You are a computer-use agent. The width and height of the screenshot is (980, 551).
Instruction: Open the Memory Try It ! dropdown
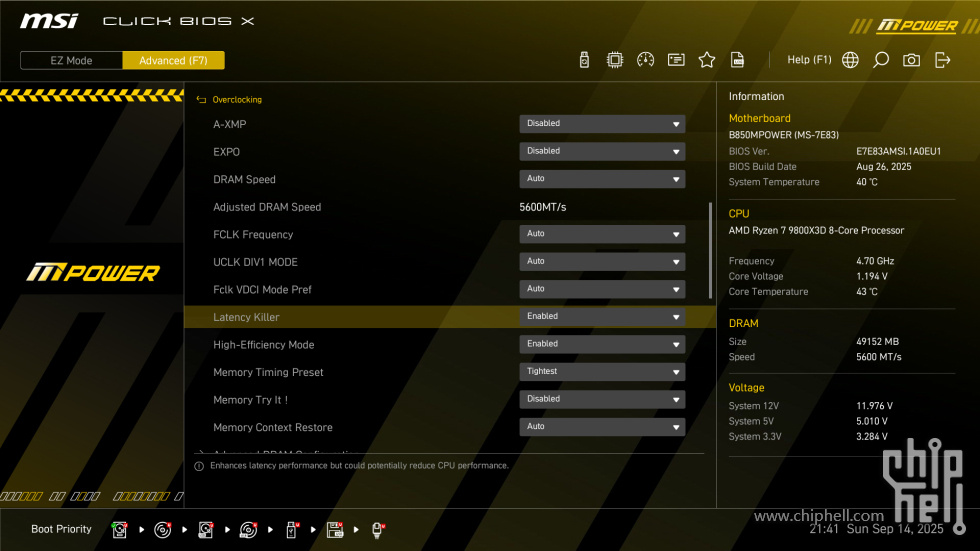[602, 399]
